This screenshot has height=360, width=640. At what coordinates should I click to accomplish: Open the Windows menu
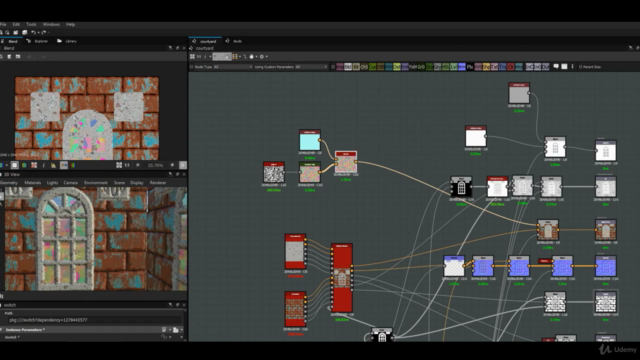pyautogui.click(x=51, y=24)
